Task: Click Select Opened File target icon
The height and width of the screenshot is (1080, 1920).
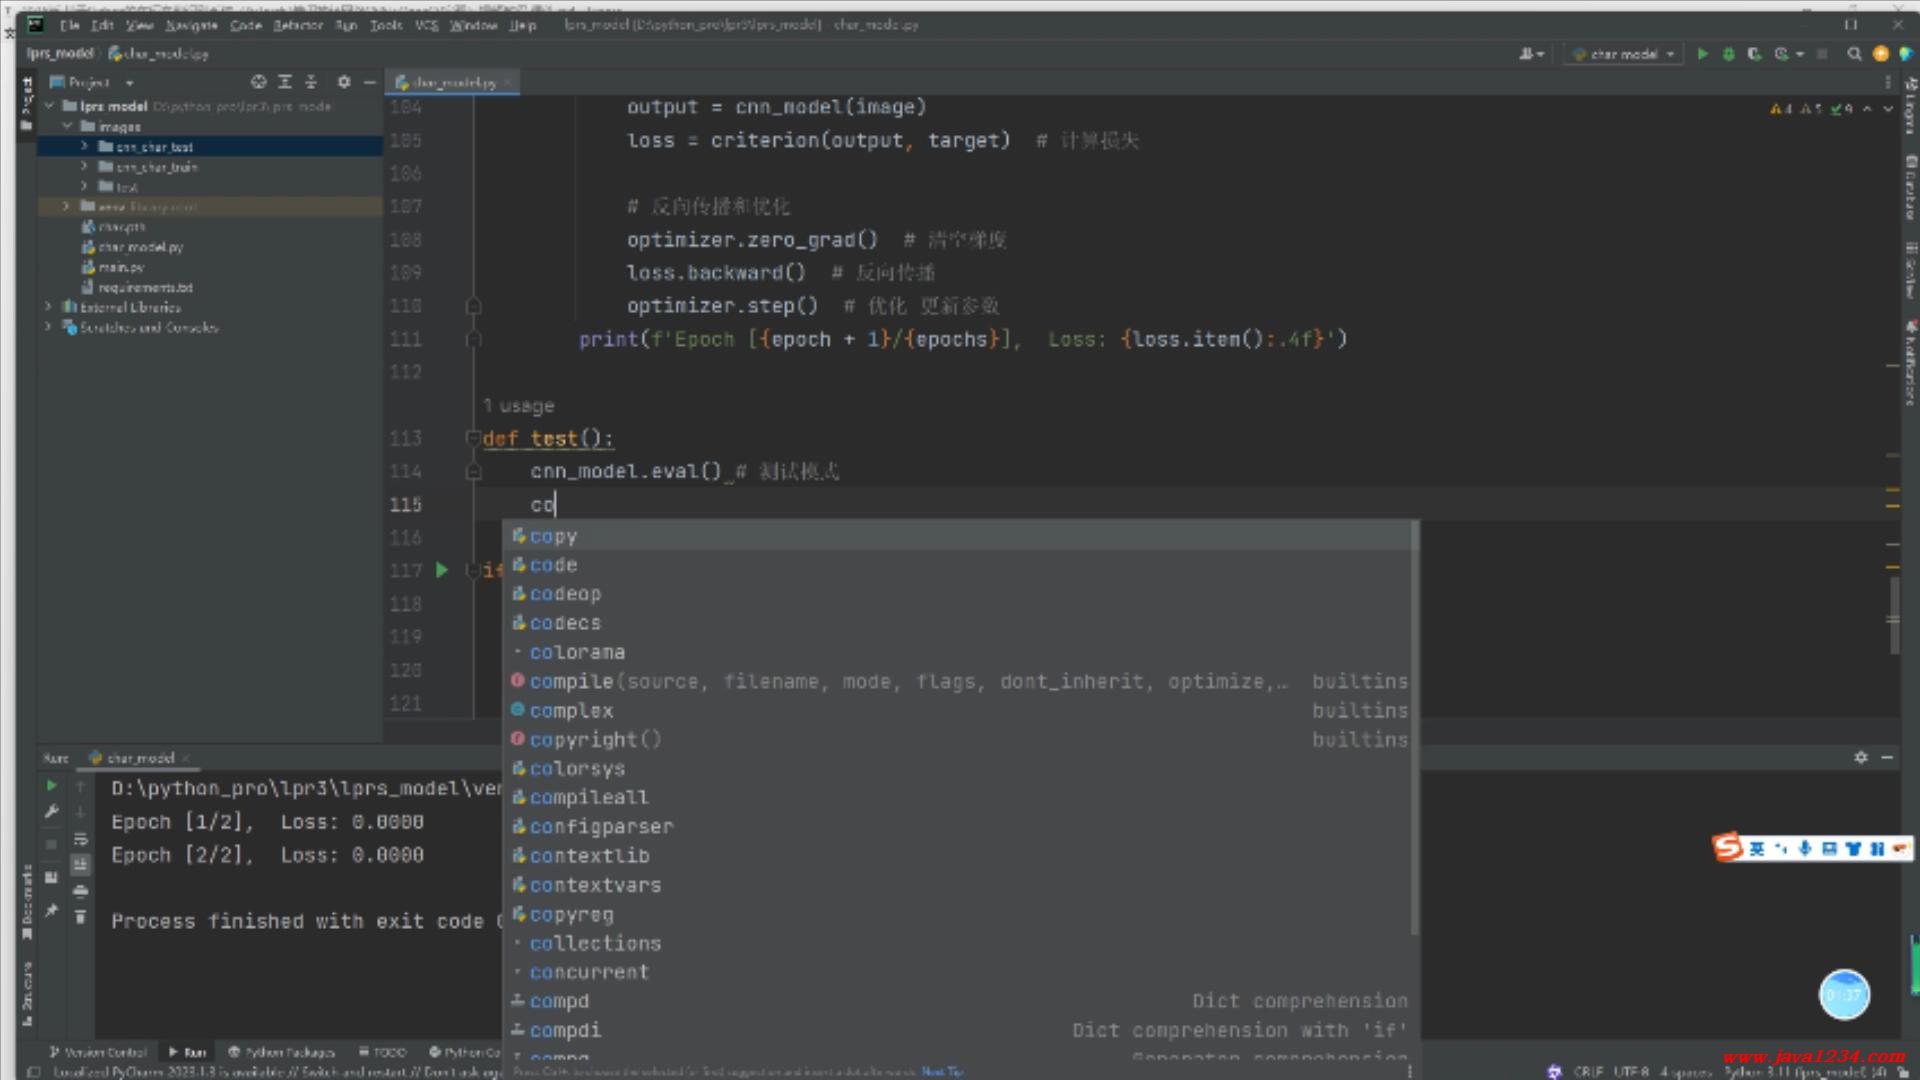Action: click(x=258, y=82)
